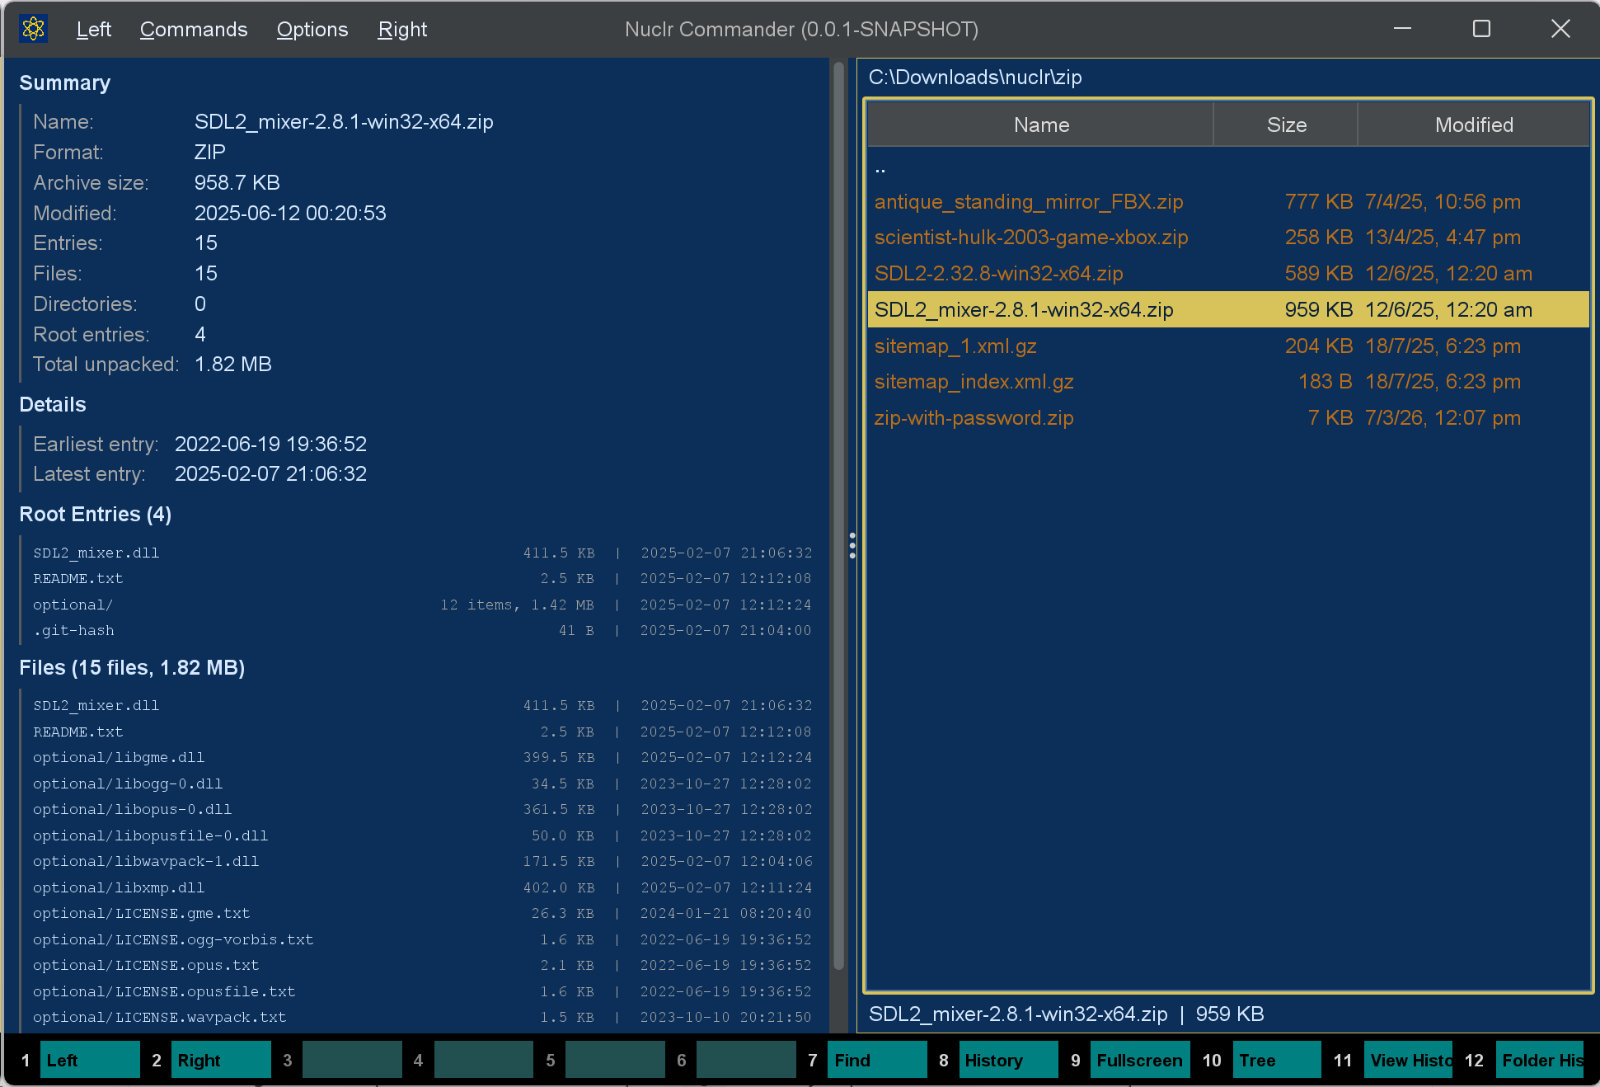
Task: Select scientist-hulk-2003-game-xbox.zip file
Action: (x=1228, y=238)
